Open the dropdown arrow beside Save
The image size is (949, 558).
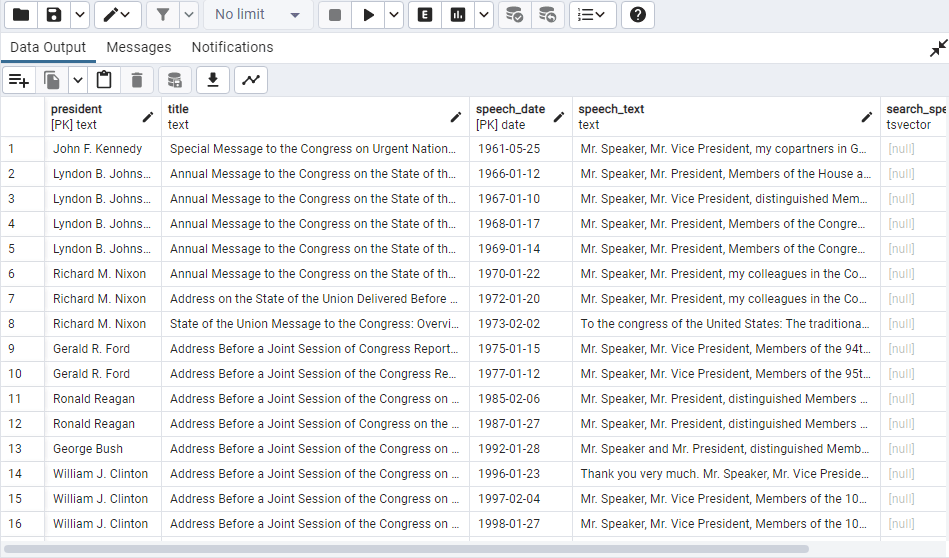[79, 15]
